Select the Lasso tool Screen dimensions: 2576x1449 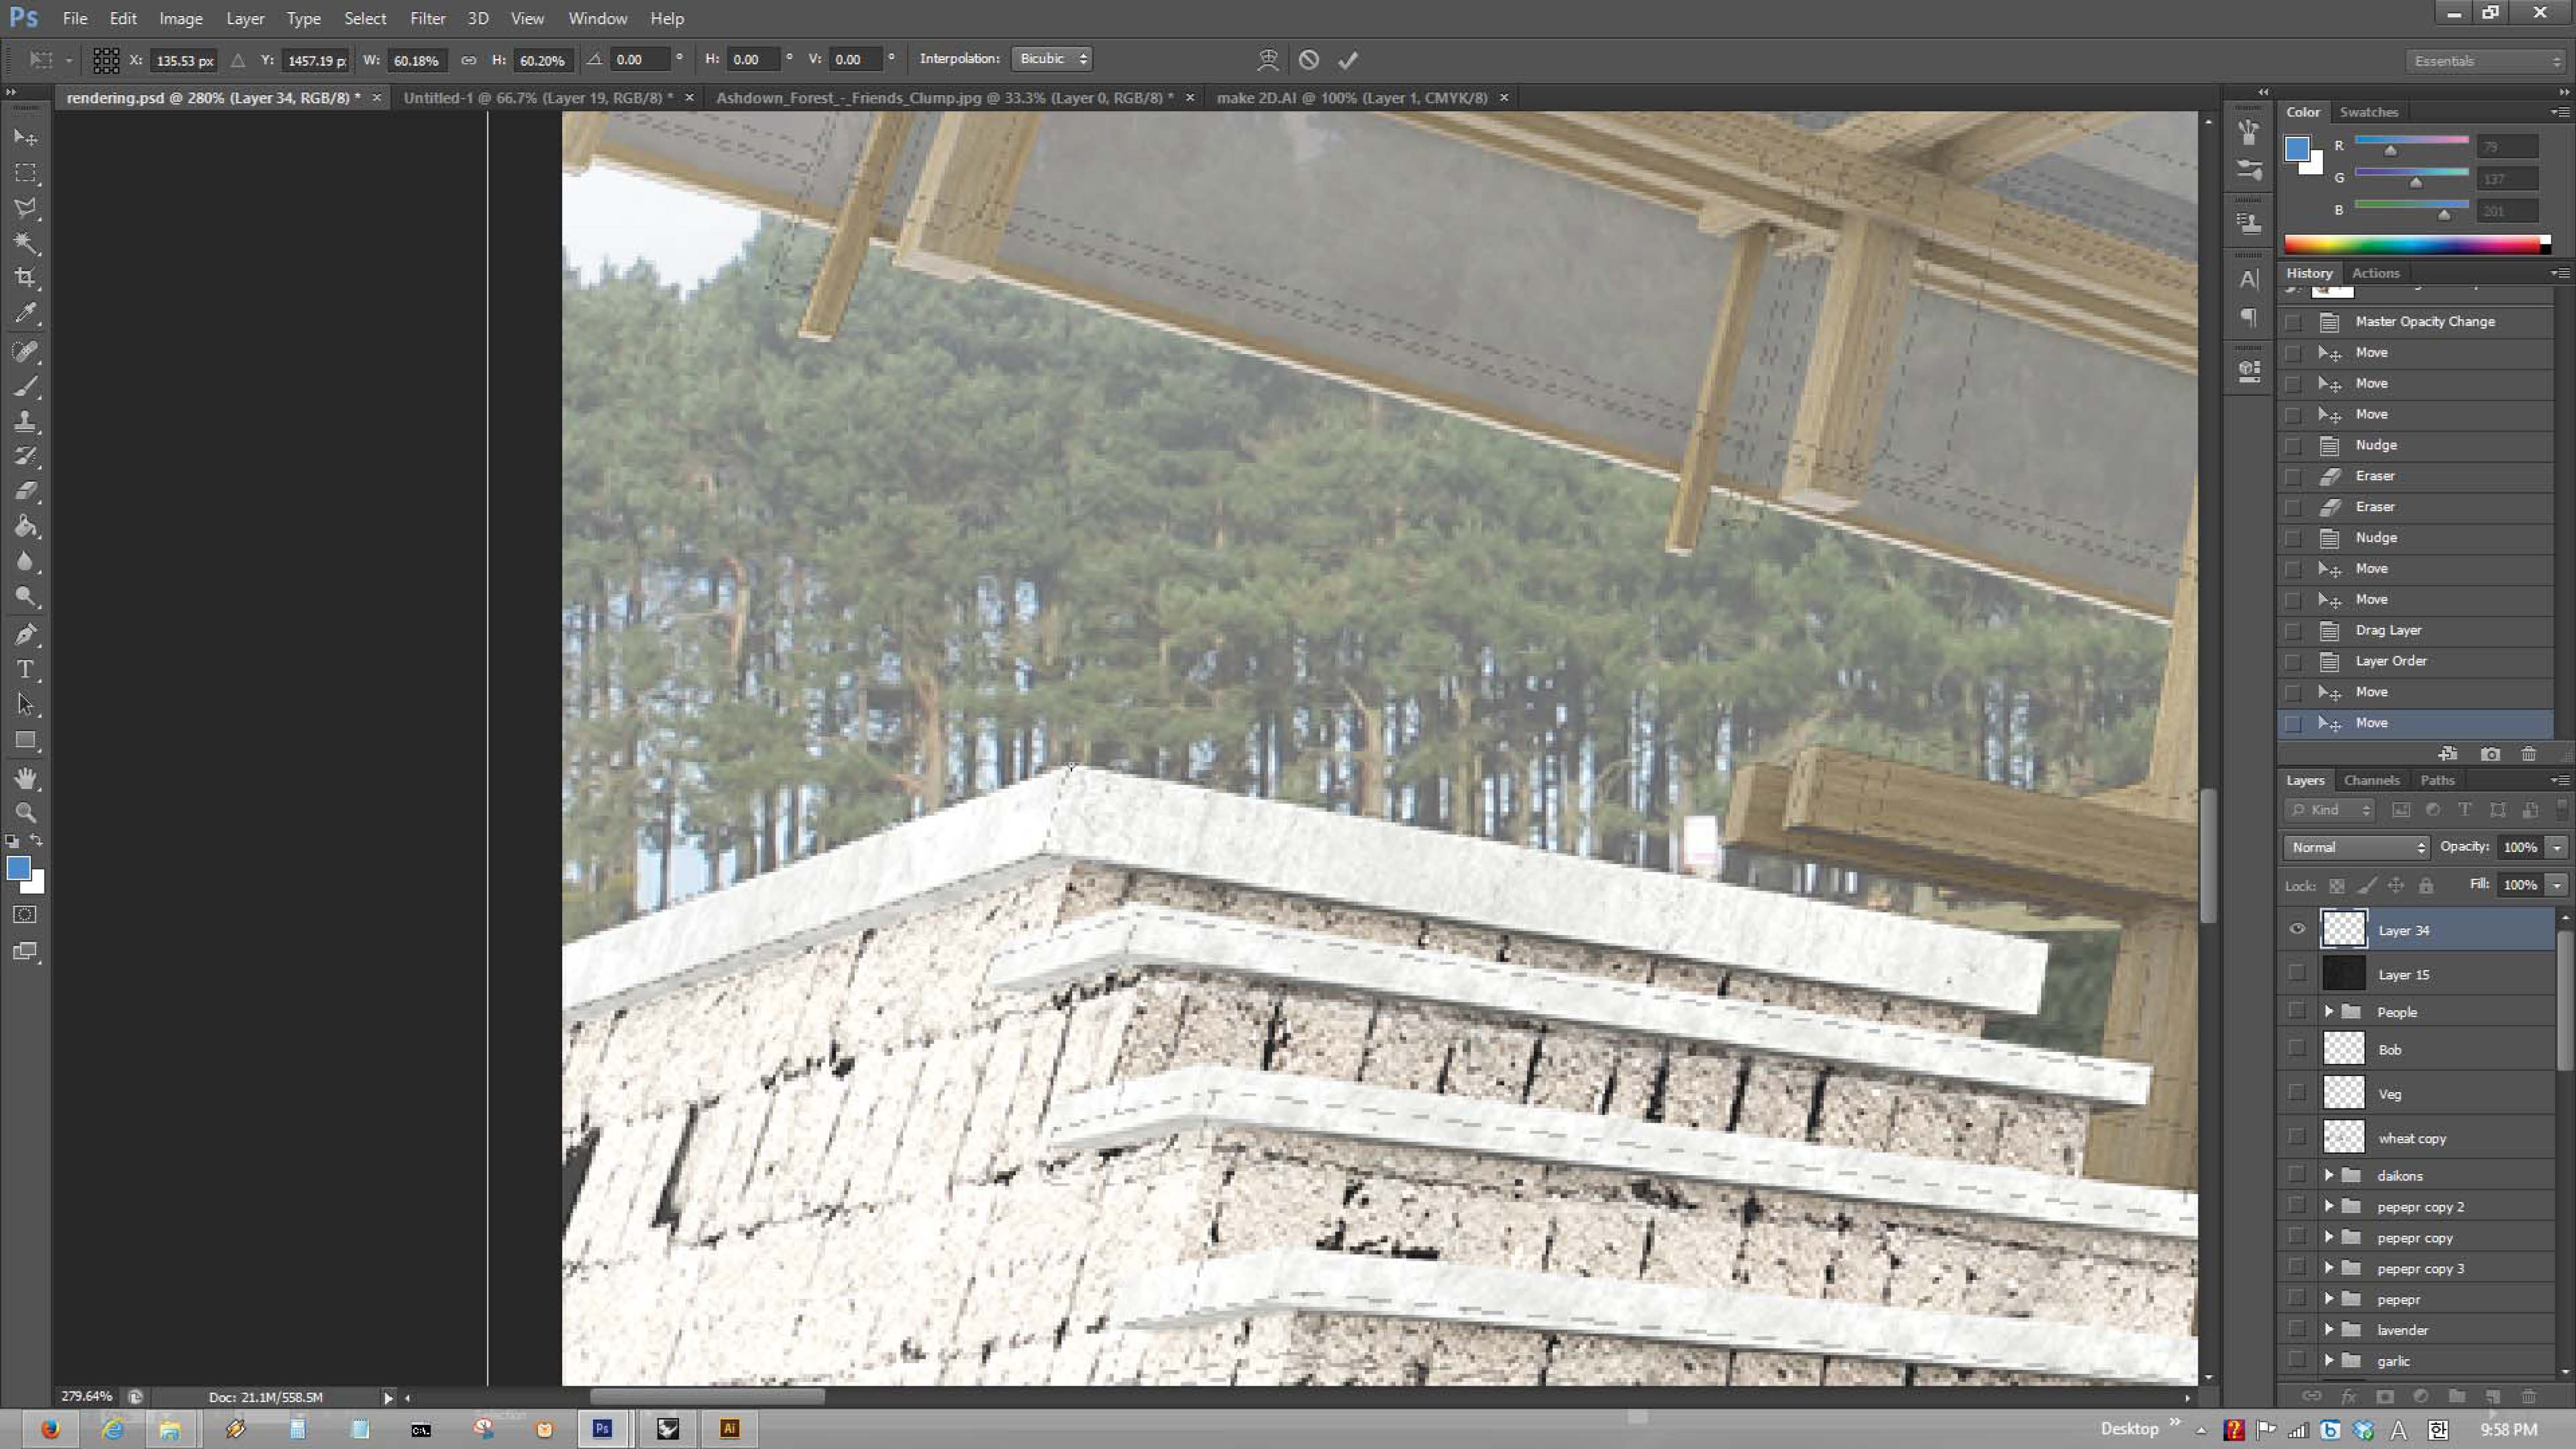pyautogui.click(x=26, y=208)
